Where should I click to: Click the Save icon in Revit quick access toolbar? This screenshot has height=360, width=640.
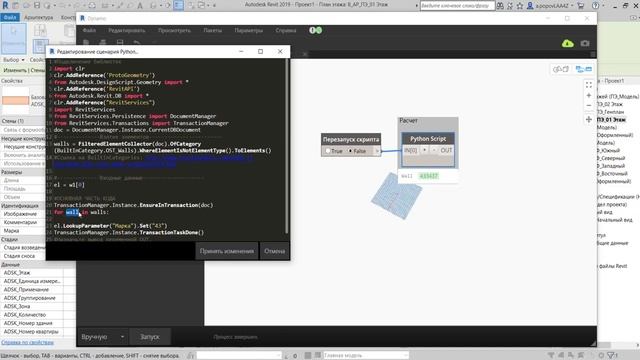pyautogui.click(x=37, y=6)
